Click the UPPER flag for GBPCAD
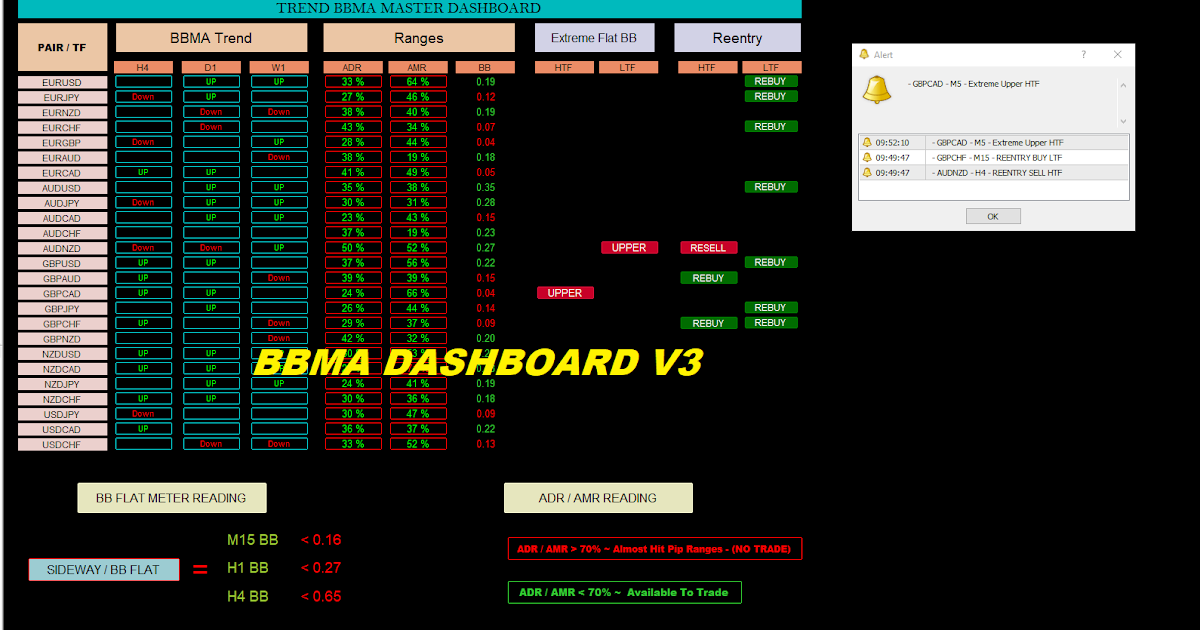The width and height of the screenshot is (1200, 630). pos(565,292)
